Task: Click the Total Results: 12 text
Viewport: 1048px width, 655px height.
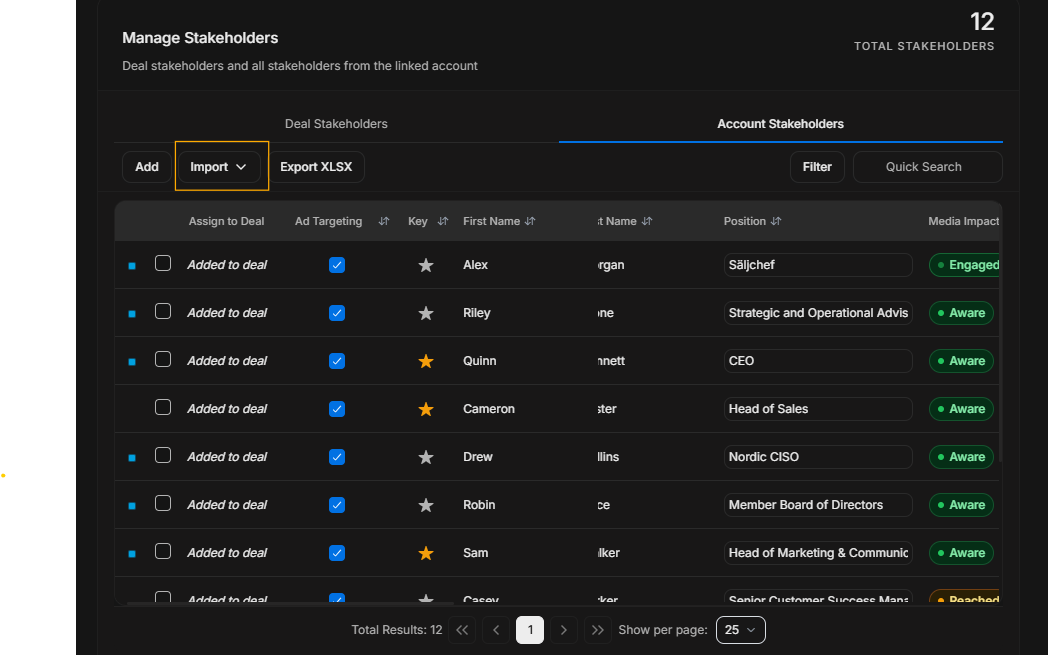Action: pyautogui.click(x=397, y=630)
